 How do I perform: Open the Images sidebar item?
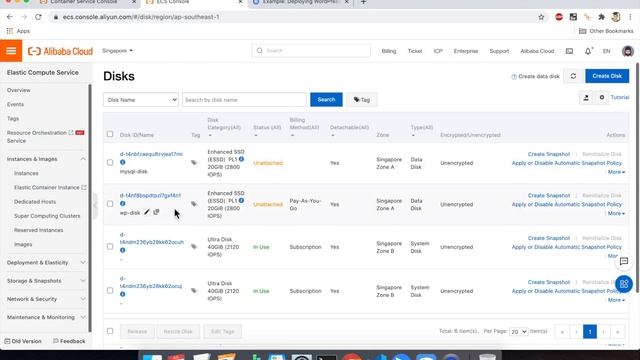click(23, 244)
